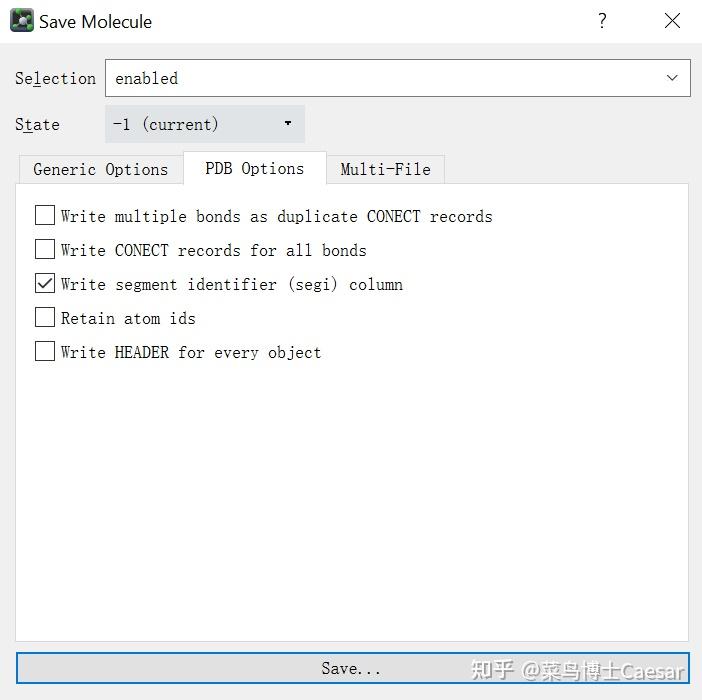Viewport: 702px width, 700px height.
Task: Click the small arrow in the State selector
Action: point(288,124)
